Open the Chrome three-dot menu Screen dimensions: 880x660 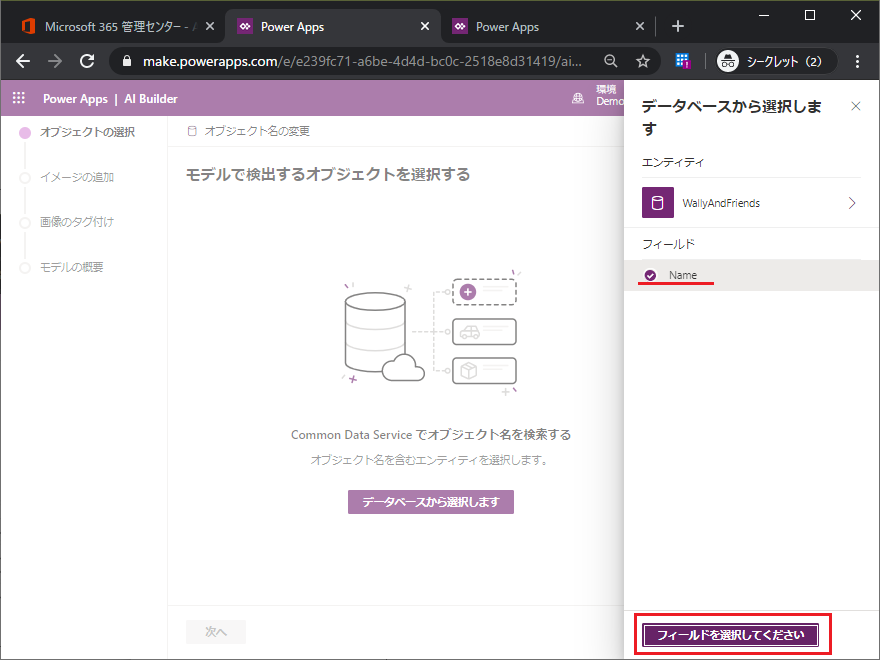857,61
